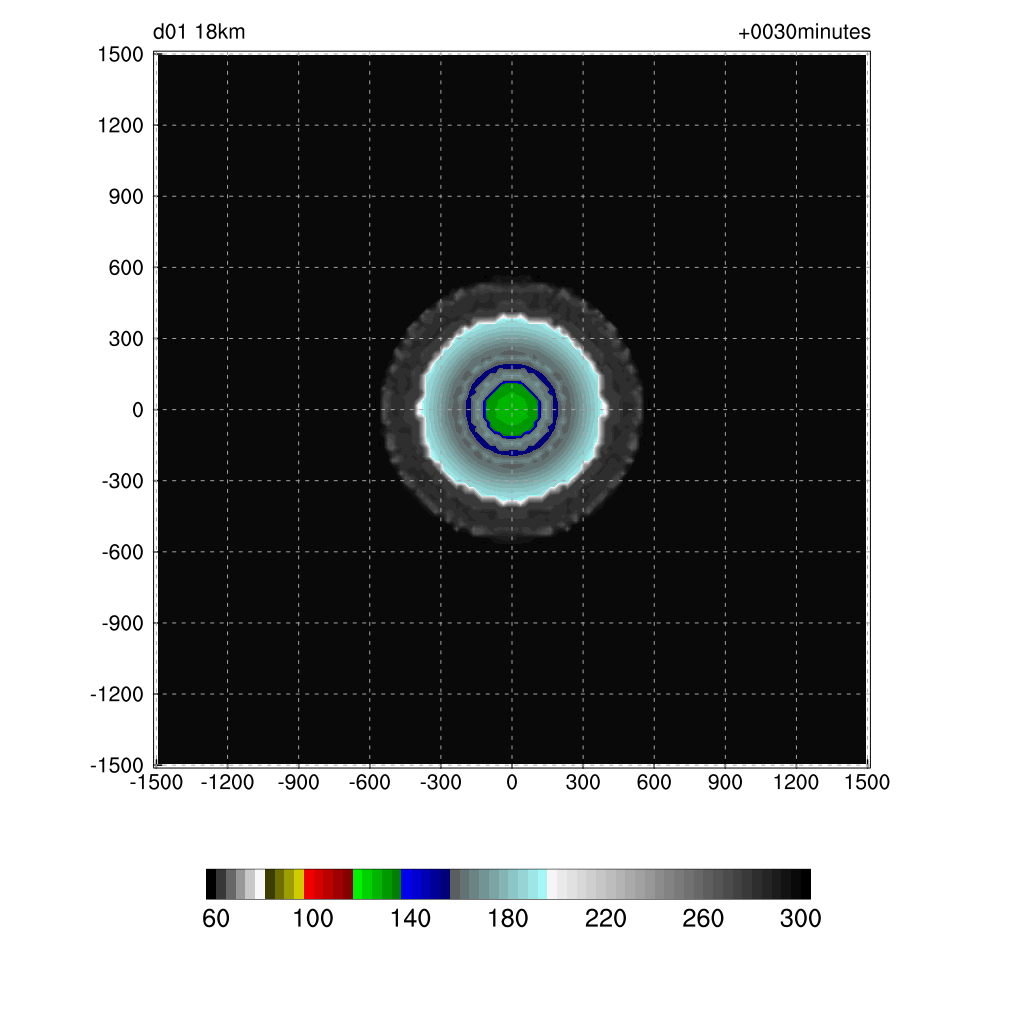Click the colorbar label "260"
Viewport: 1024px width, 1024px height.
click(x=703, y=919)
